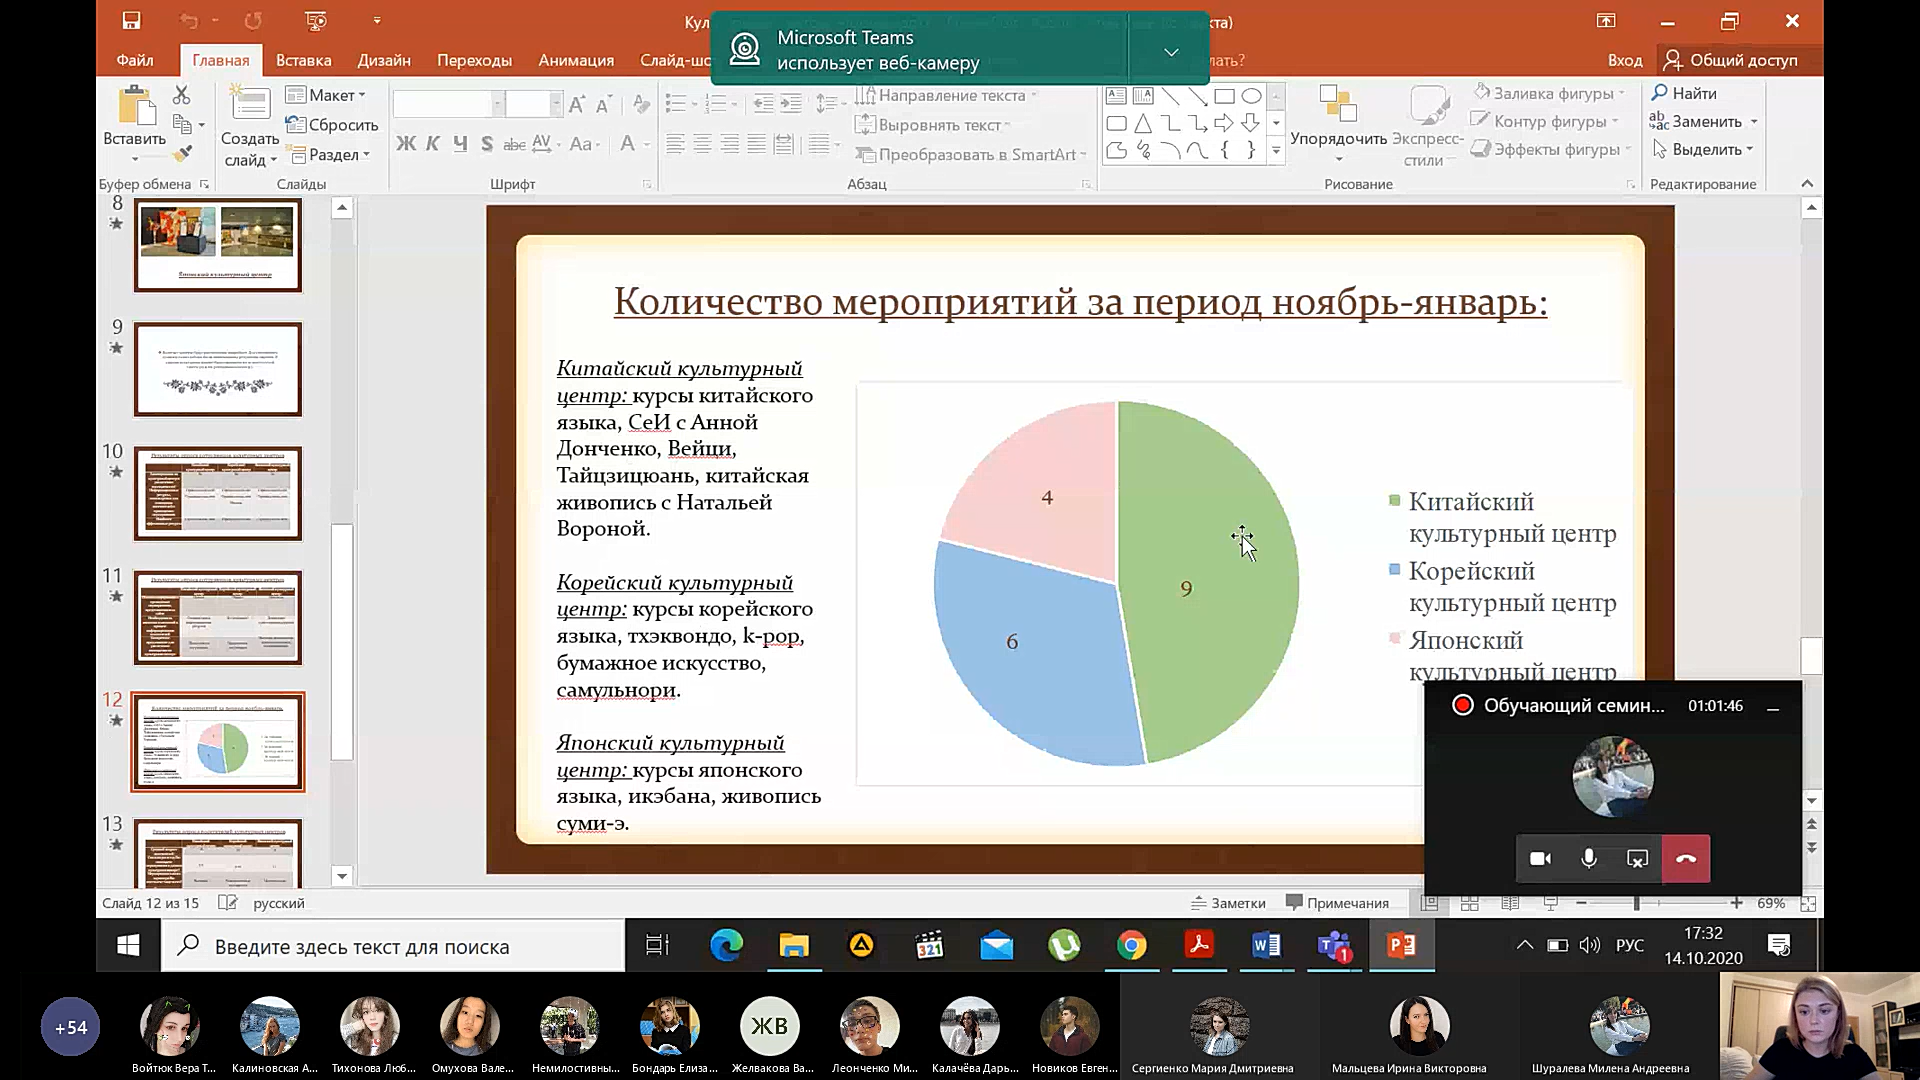The image size is (1920, 1080).
Task: Click the Преобразовать в SmartArt icon
Action: (x=866, y=155)
